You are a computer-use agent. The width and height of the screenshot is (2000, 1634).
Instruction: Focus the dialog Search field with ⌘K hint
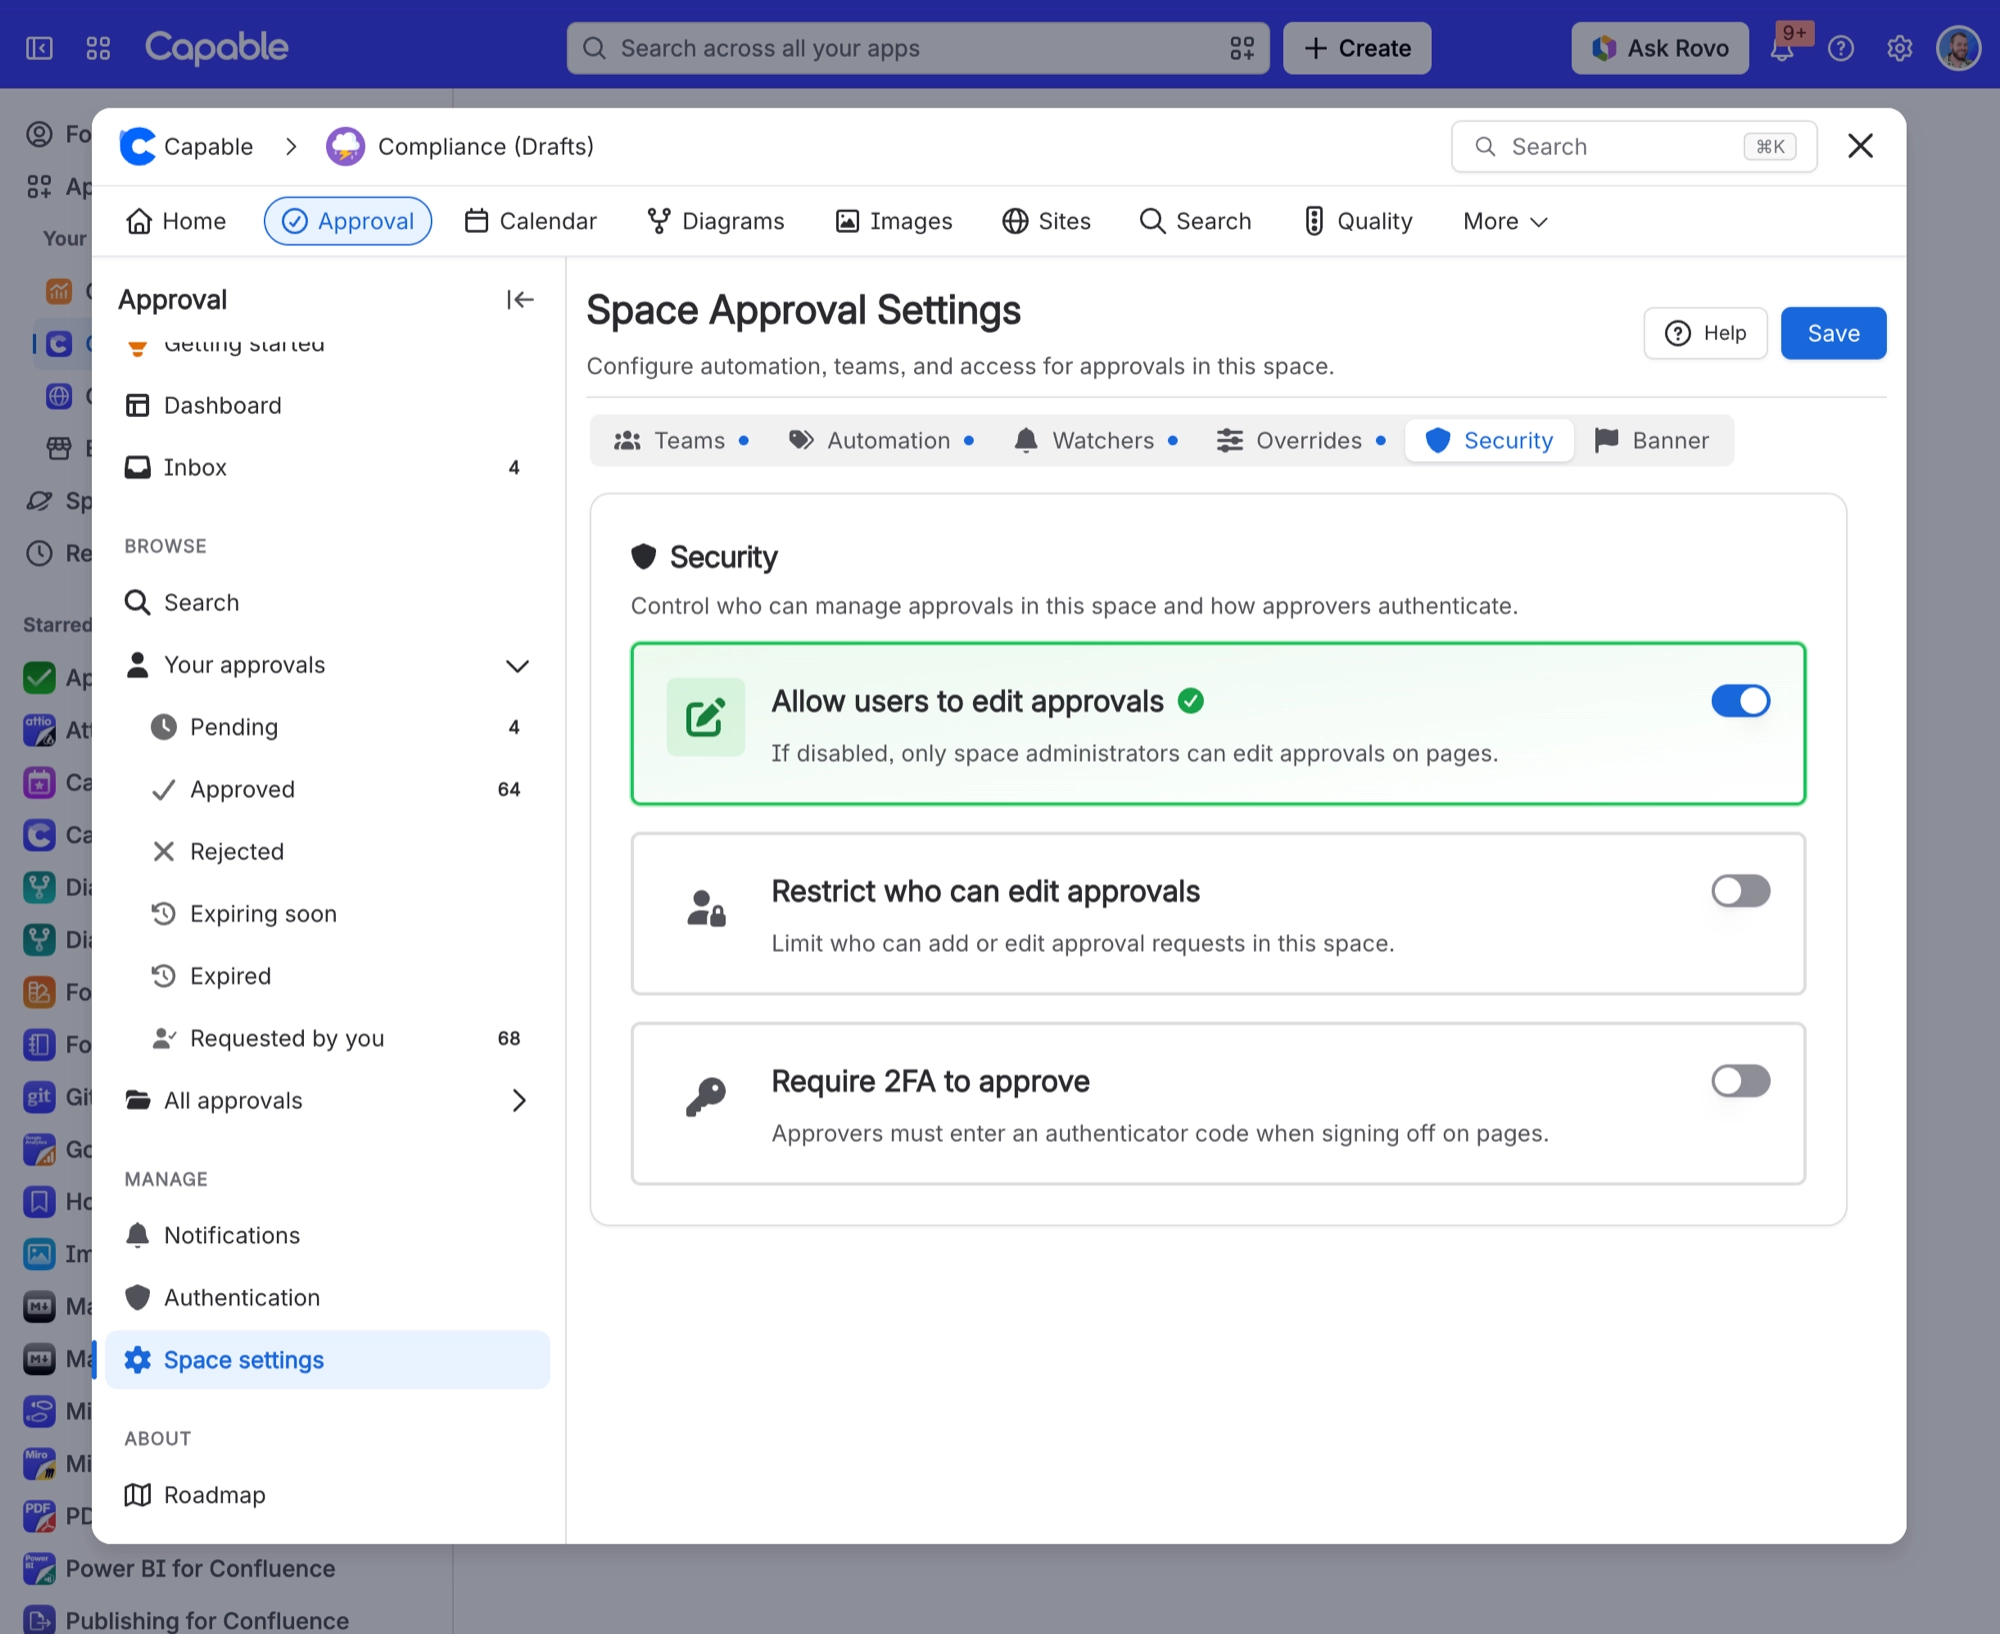1633,146
